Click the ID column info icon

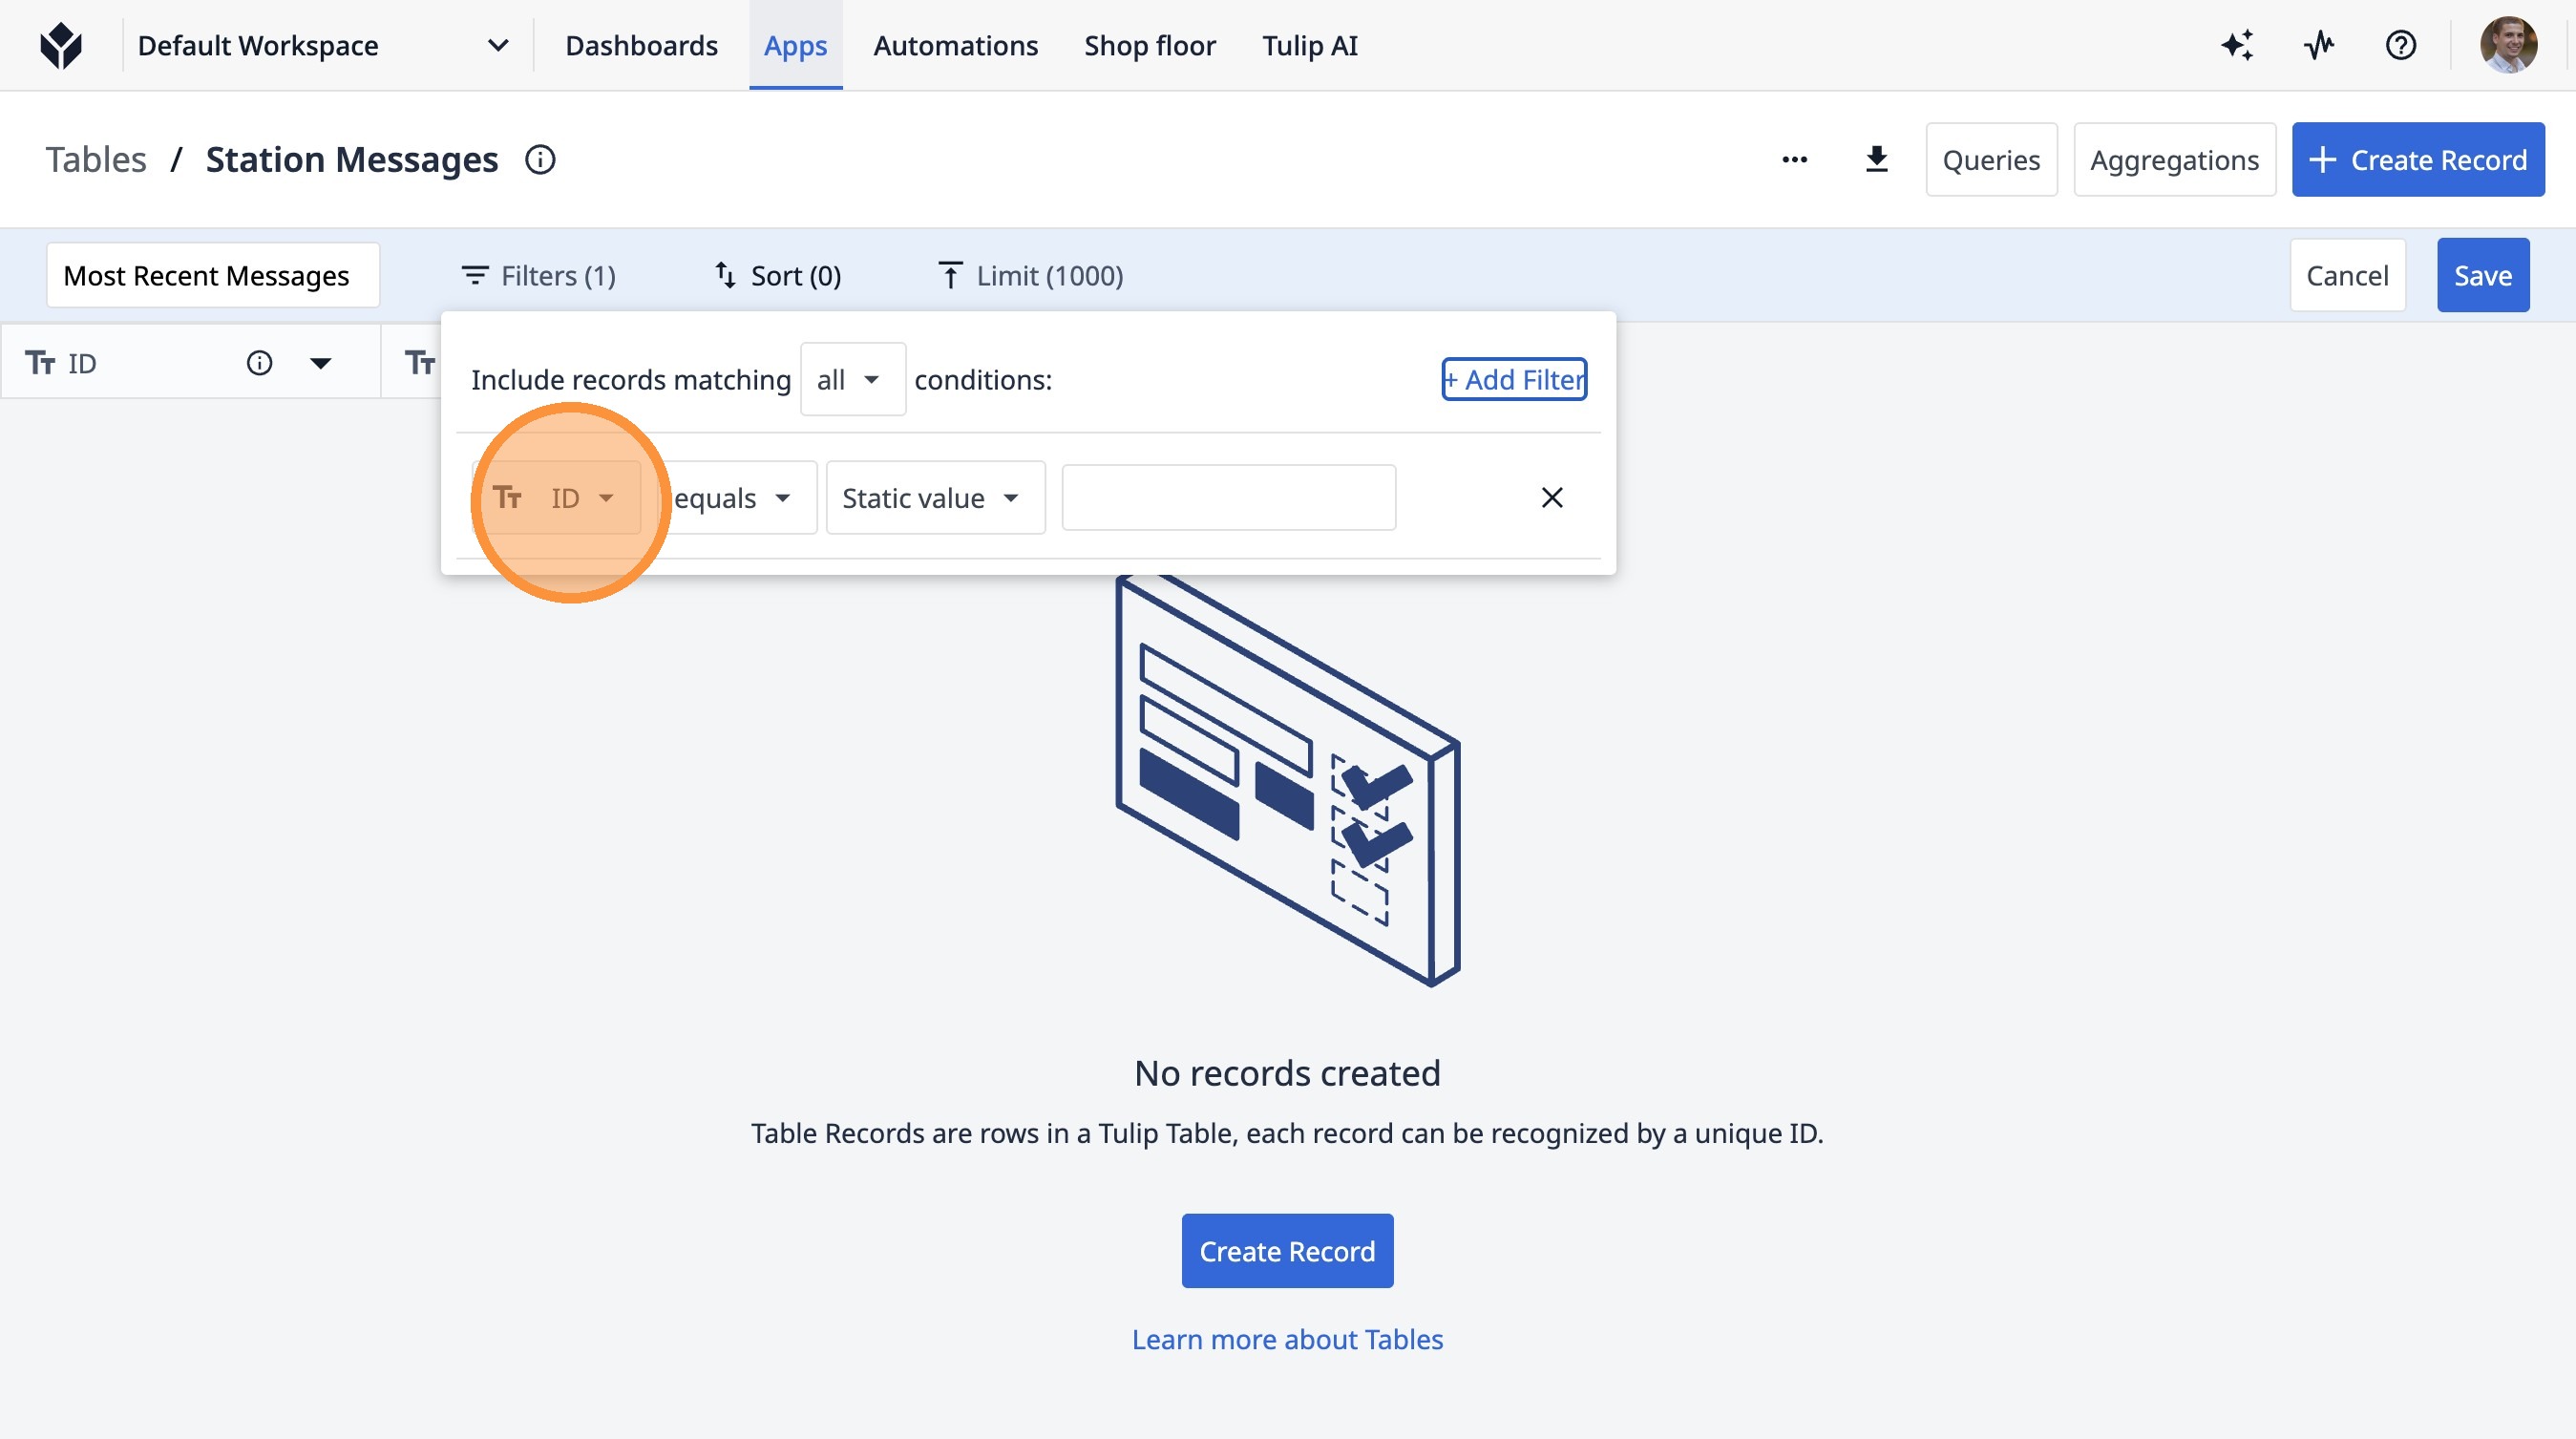259,363
